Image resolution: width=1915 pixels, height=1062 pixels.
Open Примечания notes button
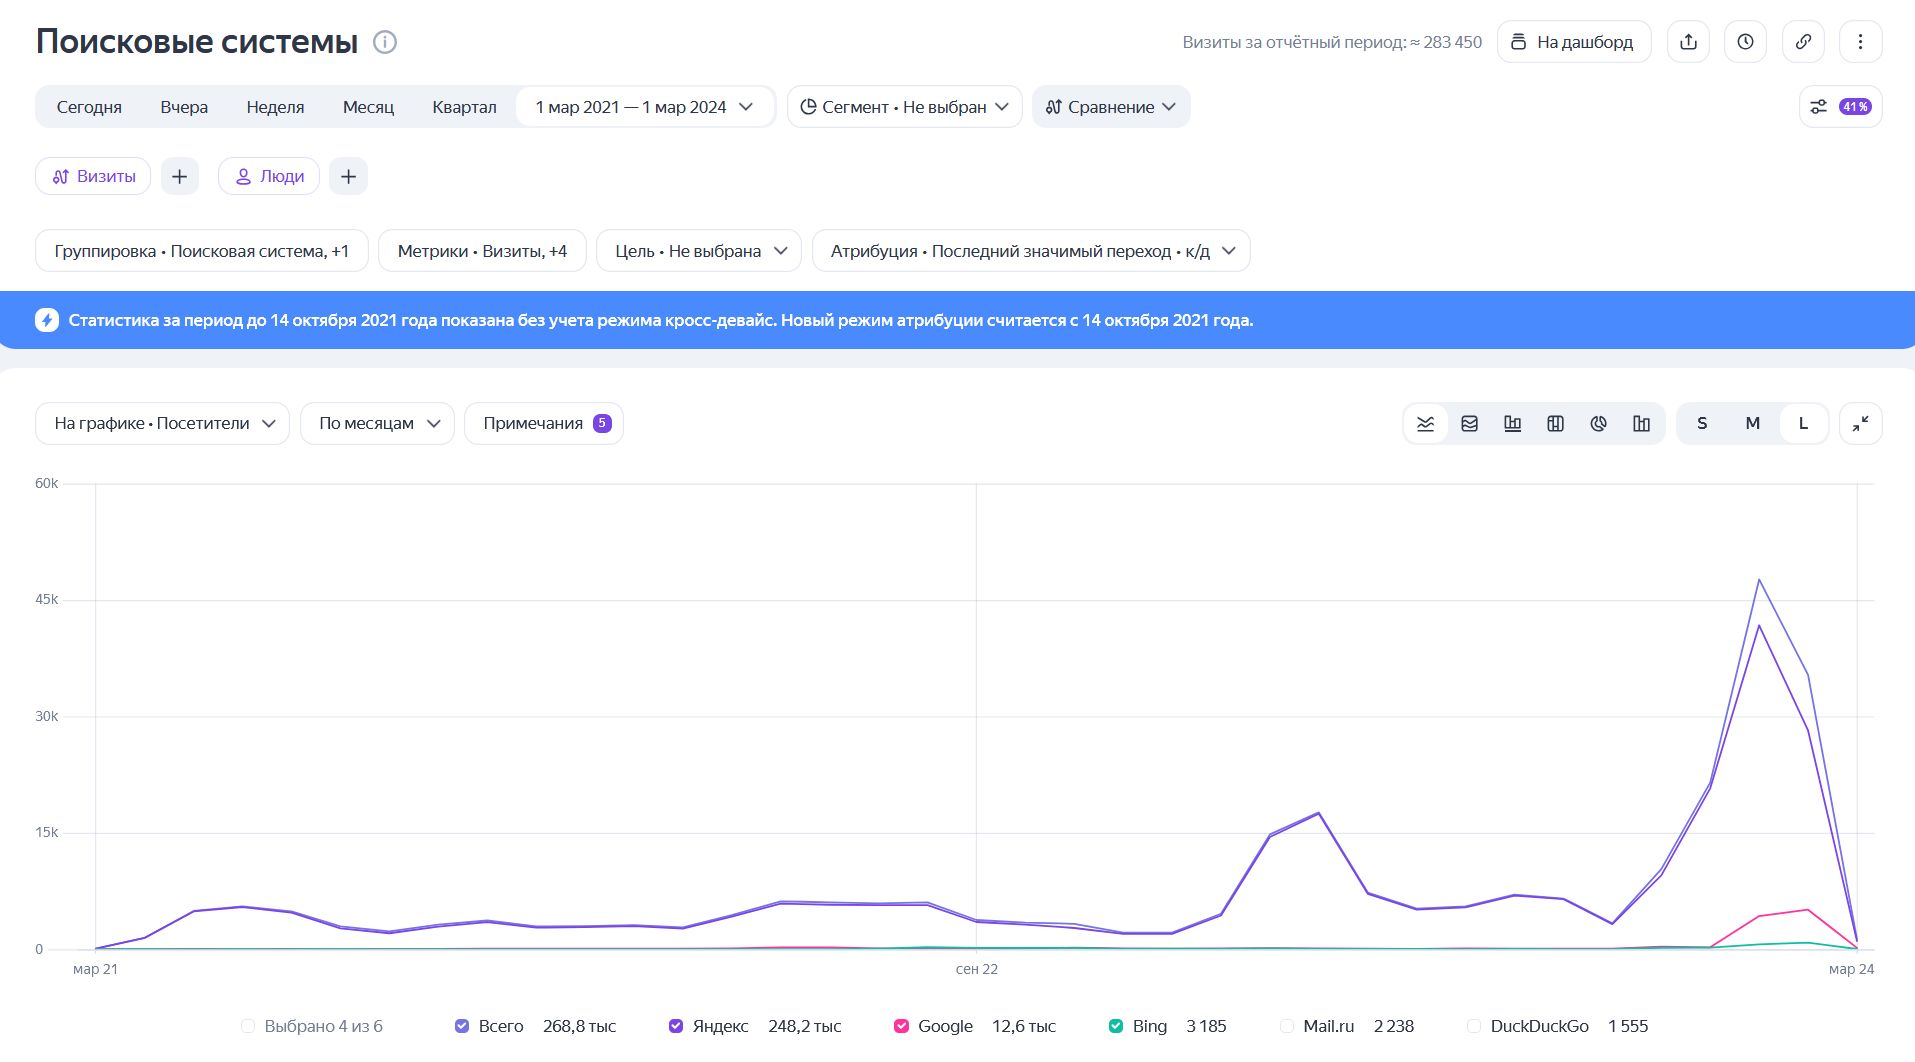point(544,424)
